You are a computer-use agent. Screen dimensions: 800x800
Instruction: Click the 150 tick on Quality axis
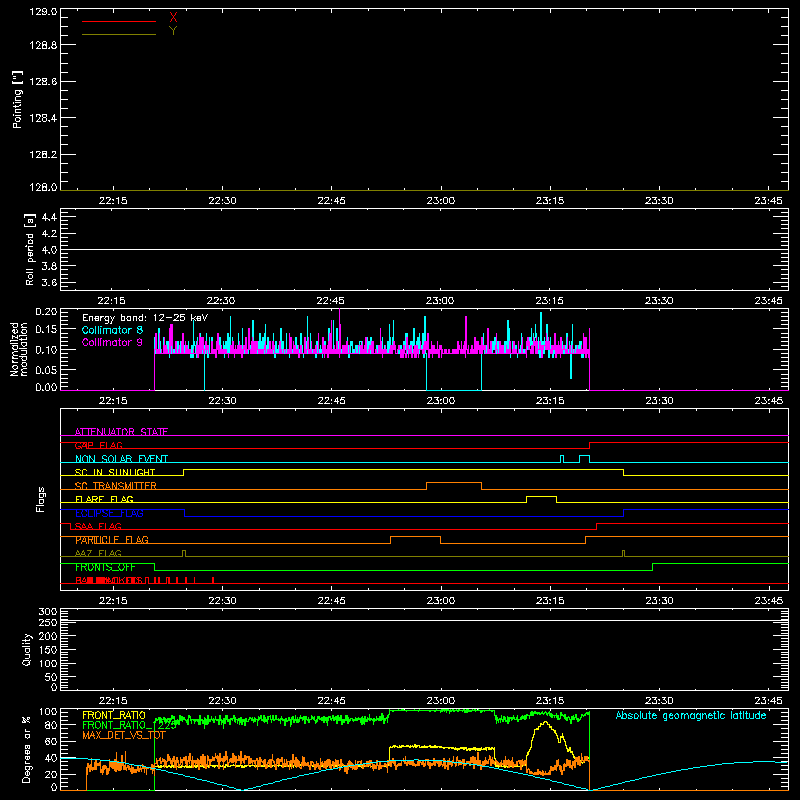(48, 650)
